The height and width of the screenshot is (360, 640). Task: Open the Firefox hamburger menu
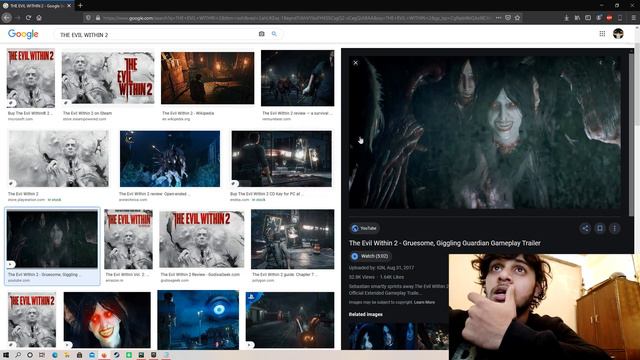(x=633, y=18)
